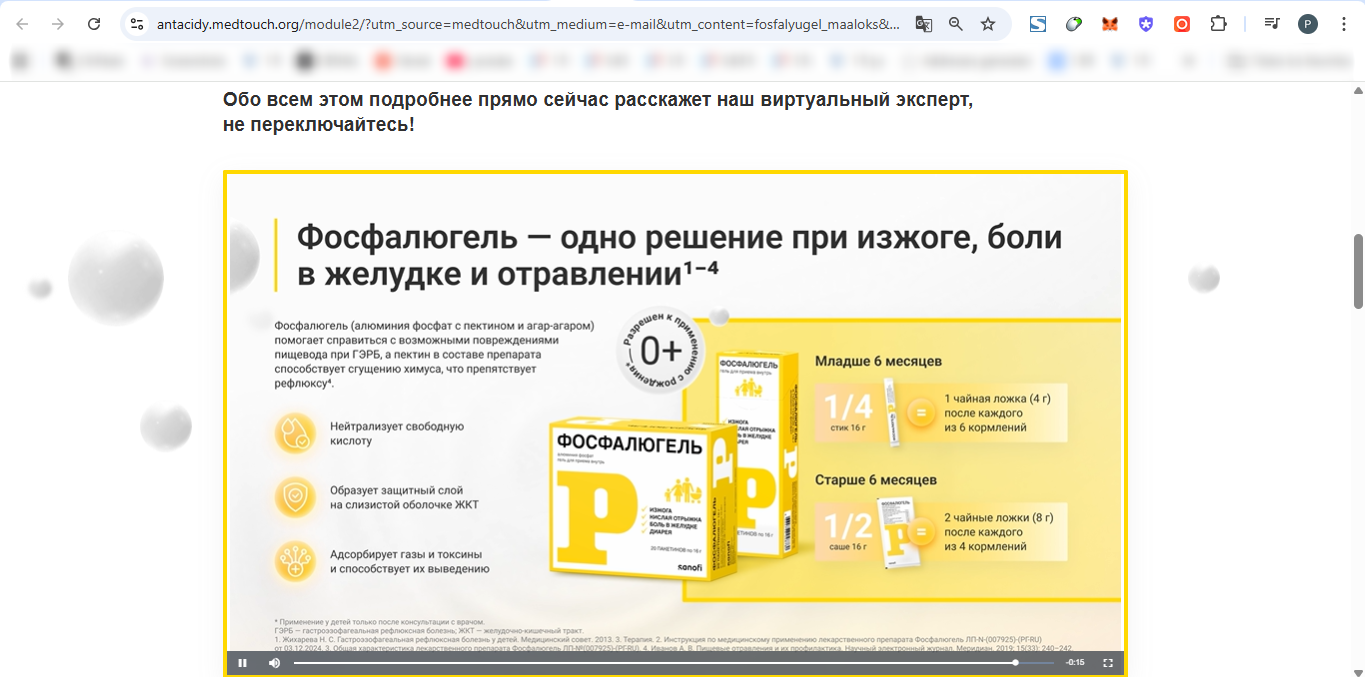1365x677 pixels.
Task: Click the droplet icon beside 'Нейтрализует свободную кислоту'
Action: 295,433
